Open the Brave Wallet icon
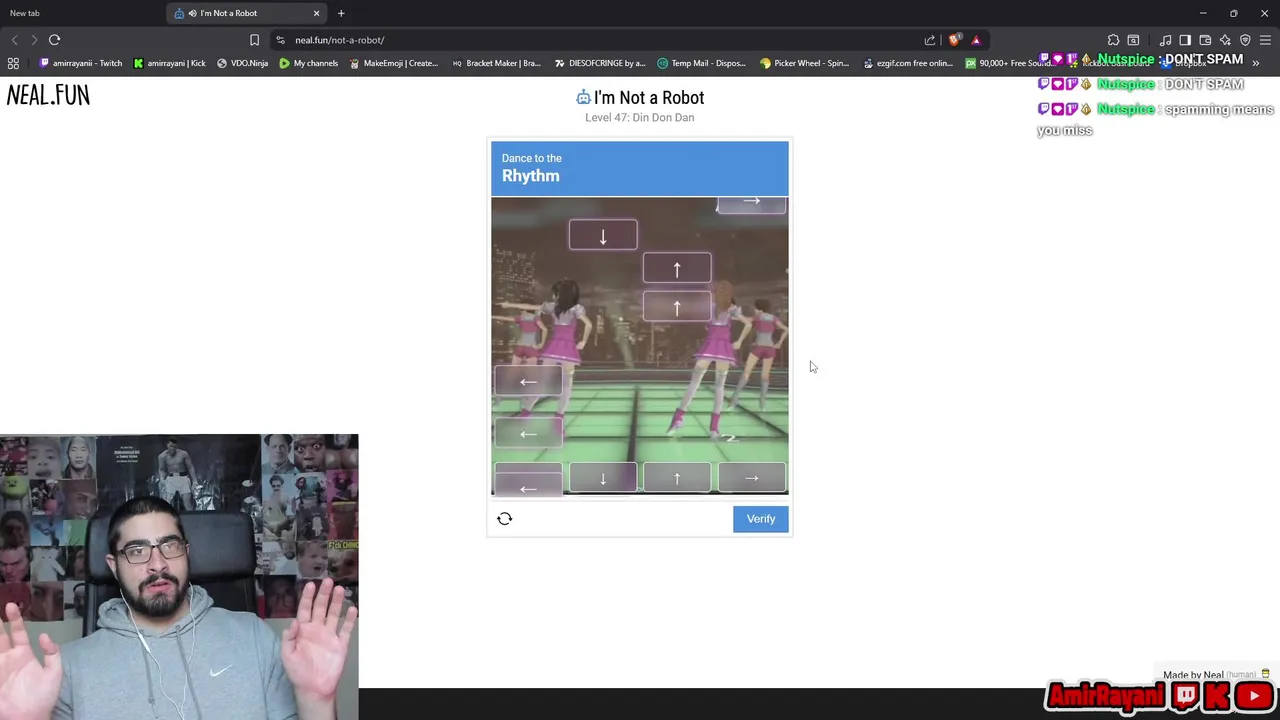Screen dimensions: 1280x720 [1205, 40]
